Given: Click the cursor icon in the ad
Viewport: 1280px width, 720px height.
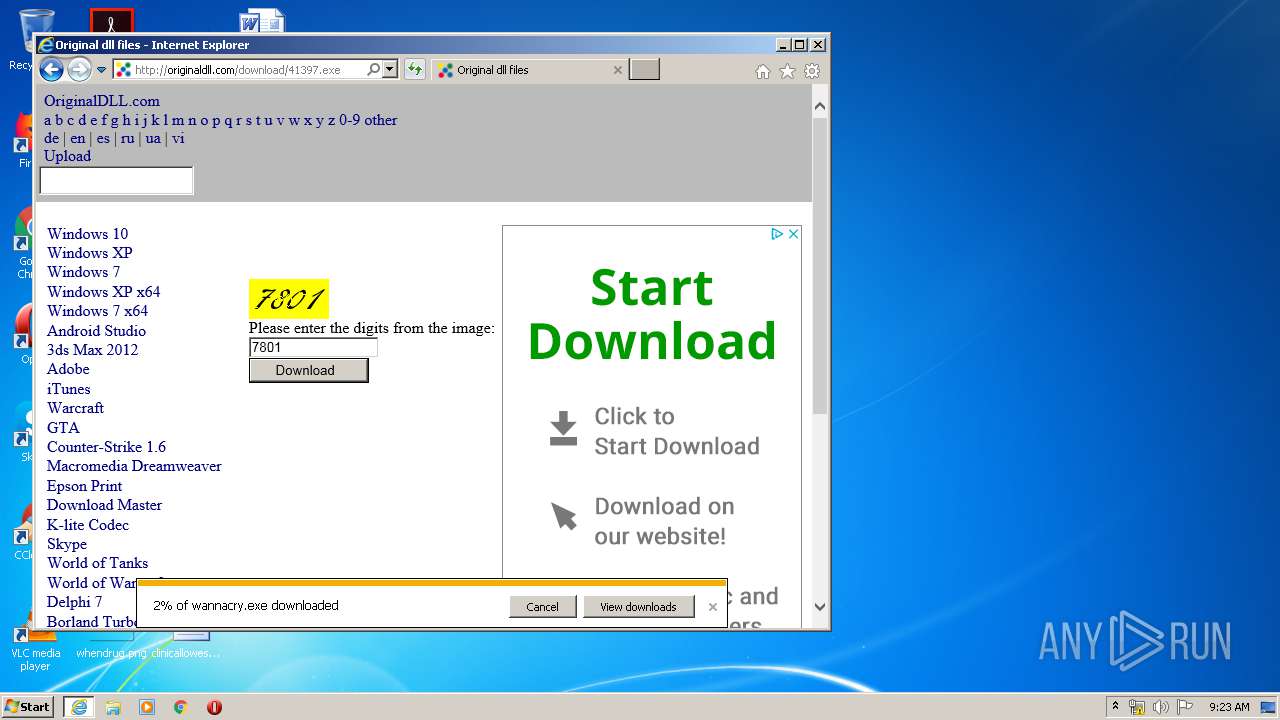Looking at the screenshot, I should pos(564,516).
